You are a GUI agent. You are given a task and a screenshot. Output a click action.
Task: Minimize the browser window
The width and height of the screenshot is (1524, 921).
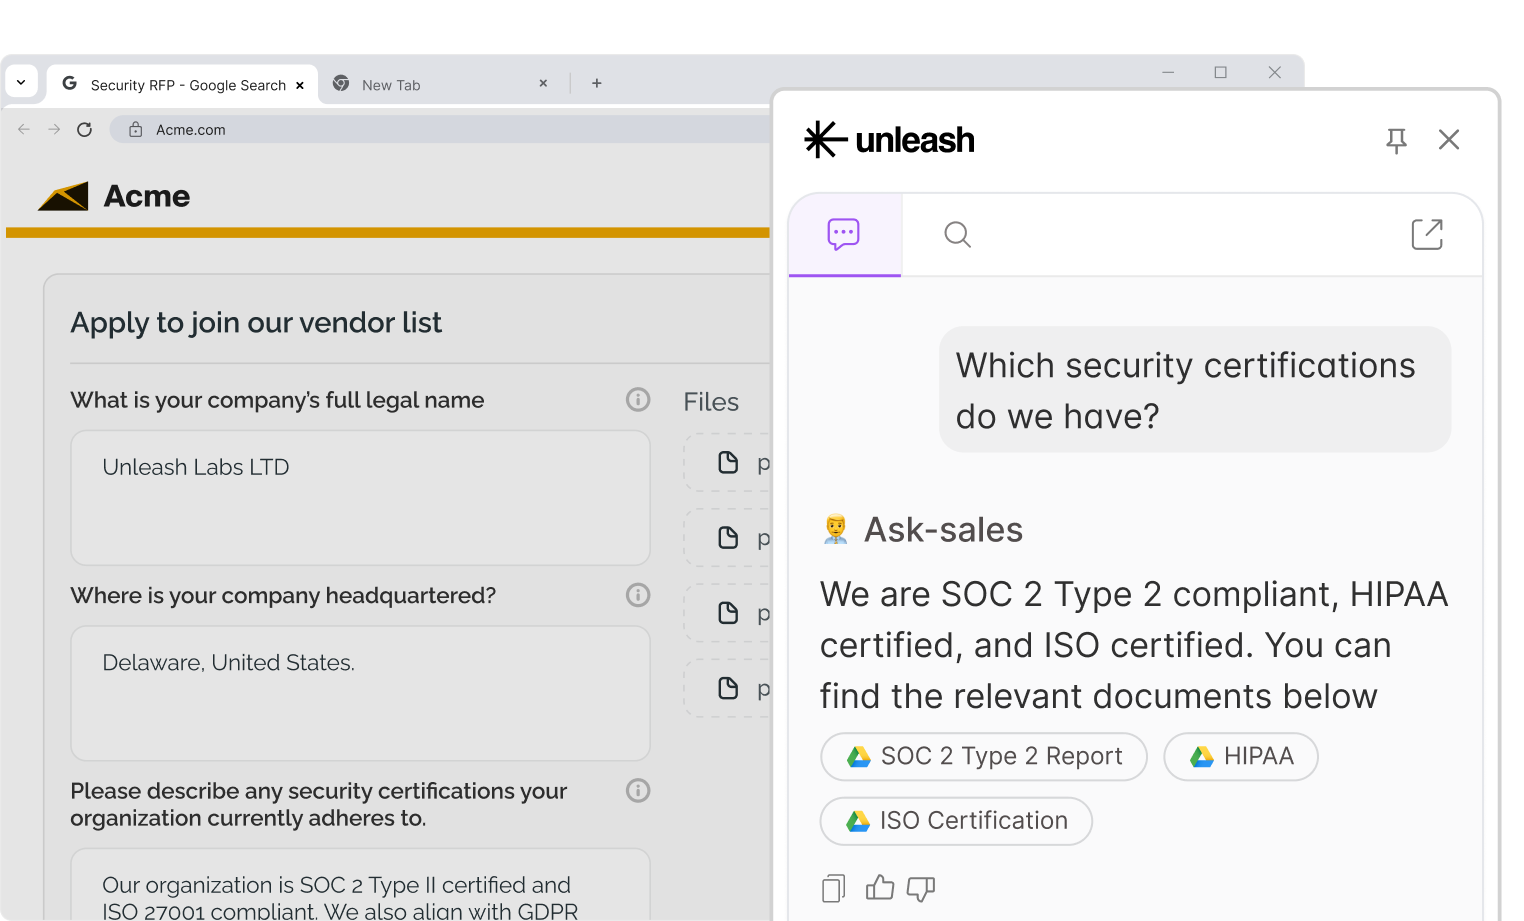tap(1168, 72)
